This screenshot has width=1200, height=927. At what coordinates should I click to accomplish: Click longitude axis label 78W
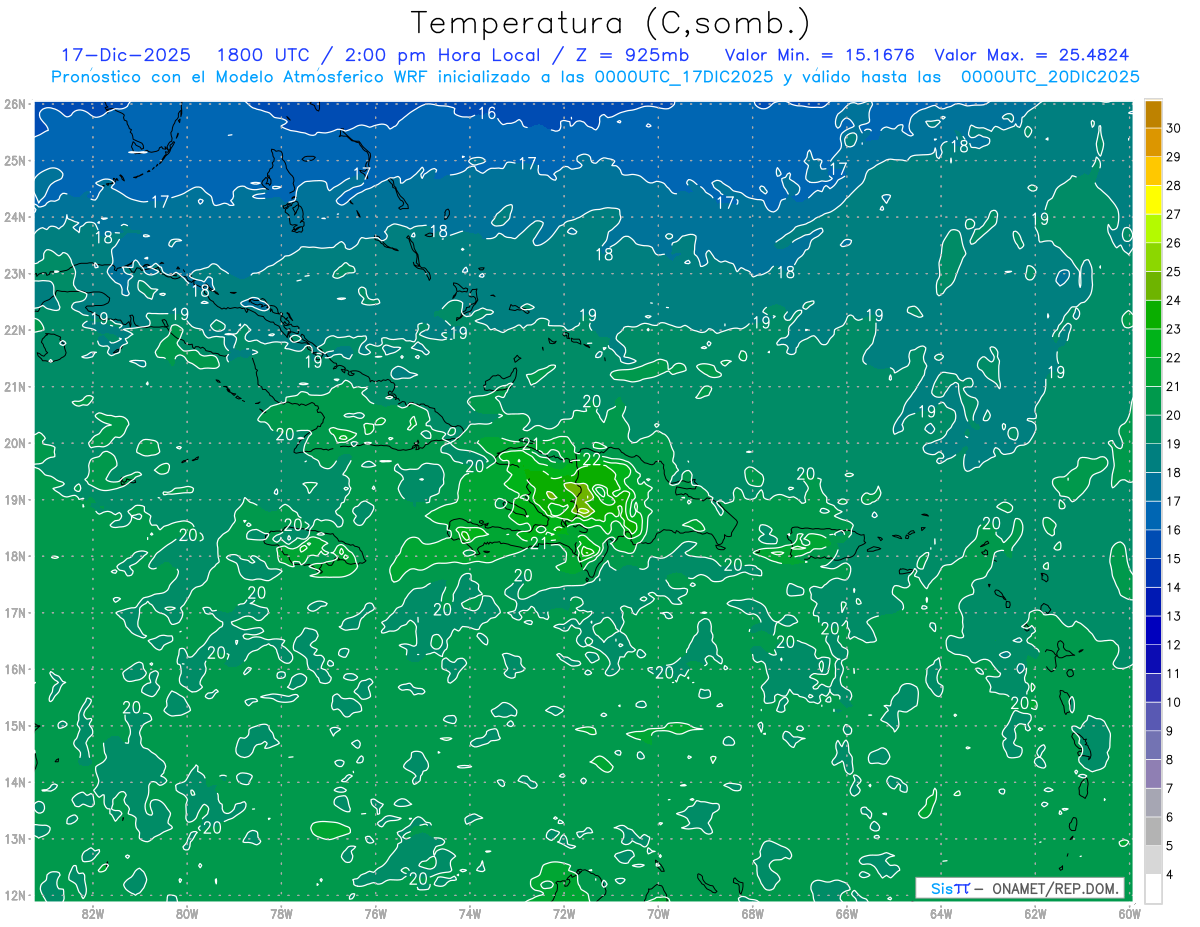pyautogui.click(x=281, y=913)
